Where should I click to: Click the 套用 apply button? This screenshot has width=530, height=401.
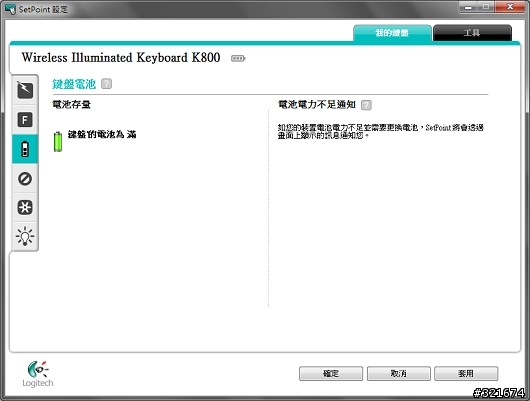click(x=466, y=374)
